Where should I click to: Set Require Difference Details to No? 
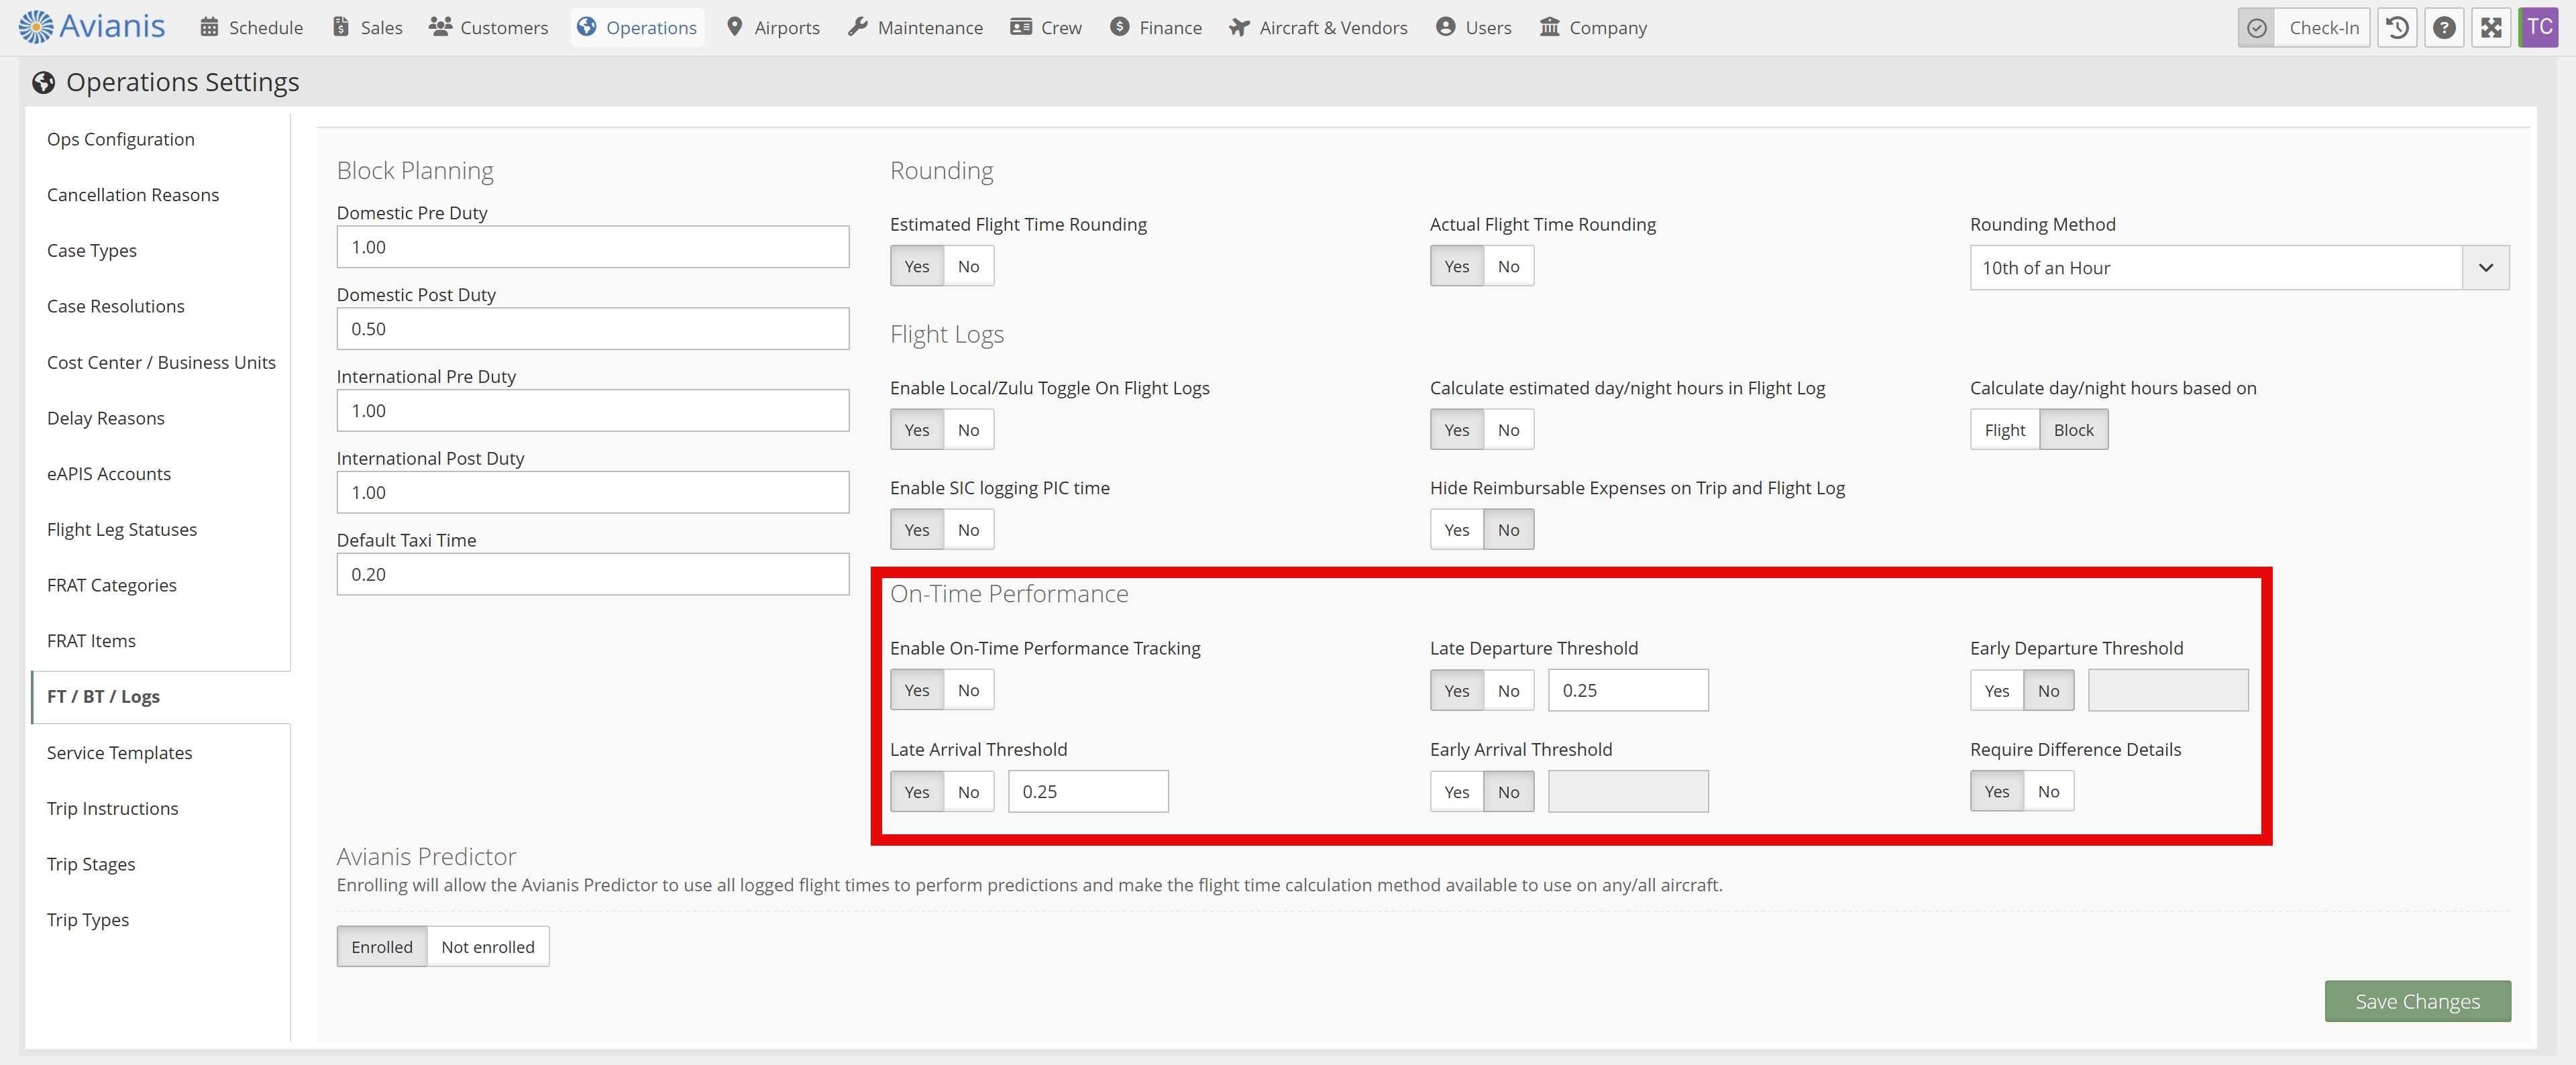click(2048, 791)
